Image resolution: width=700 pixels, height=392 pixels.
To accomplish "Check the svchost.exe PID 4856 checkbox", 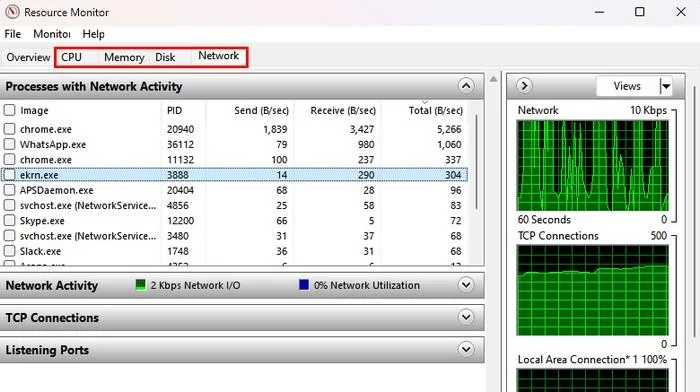I will [9, 205].
